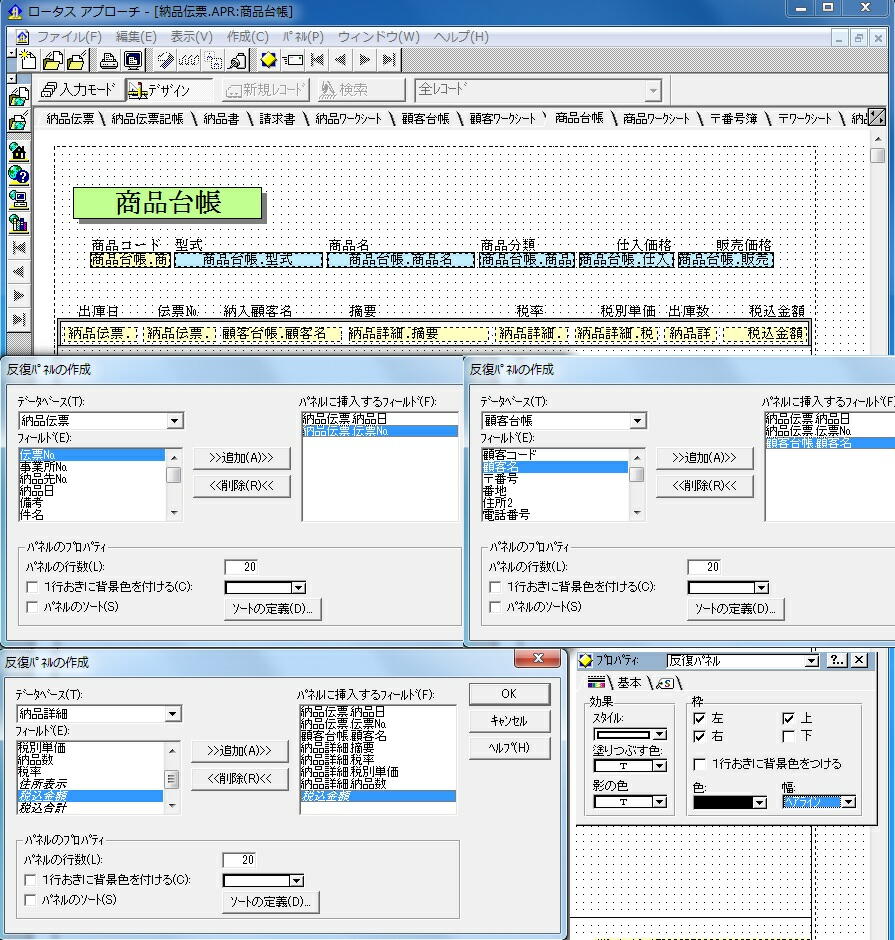Go to first record using top toolbar arrow
This screenshot has width=895, height=940.
[318, 60]
